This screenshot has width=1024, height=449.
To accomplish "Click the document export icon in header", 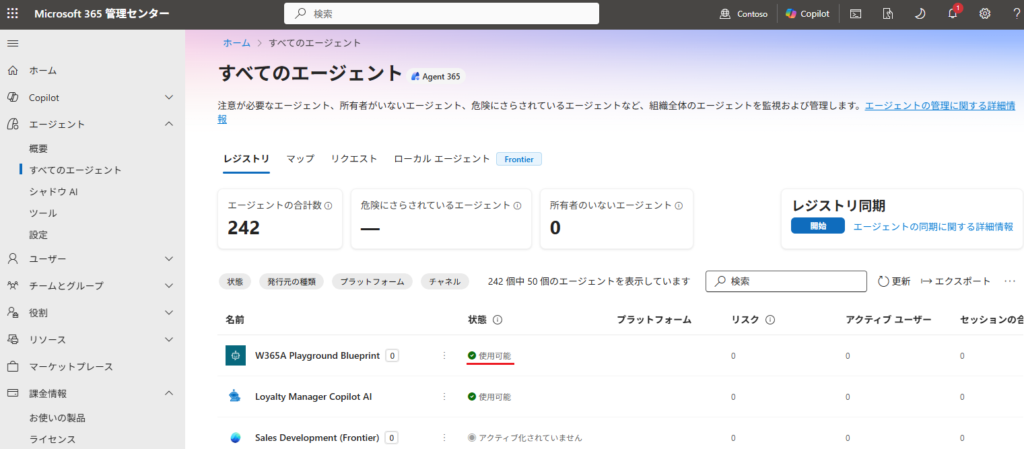I will (x=888, y=14).
